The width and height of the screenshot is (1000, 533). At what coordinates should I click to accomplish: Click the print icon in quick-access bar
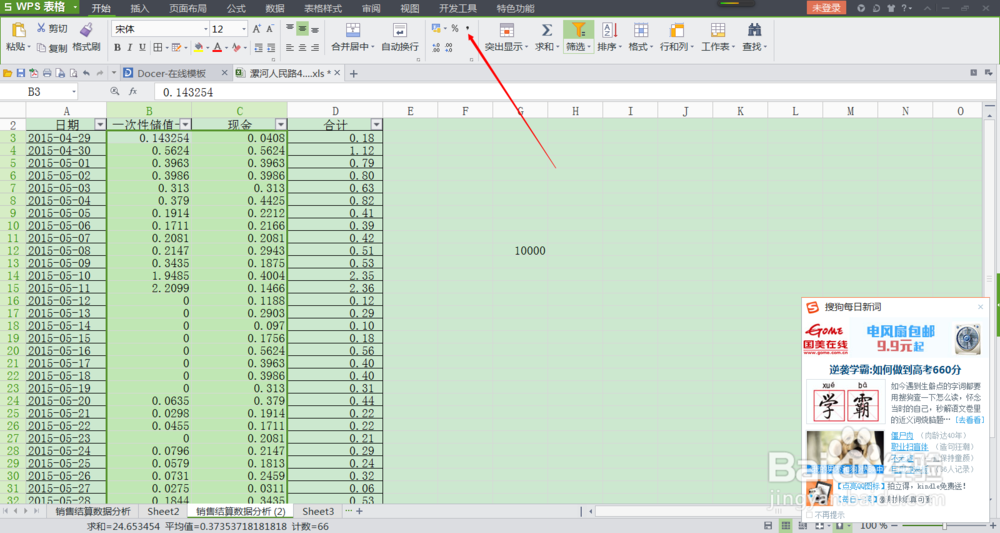point(47,73)
